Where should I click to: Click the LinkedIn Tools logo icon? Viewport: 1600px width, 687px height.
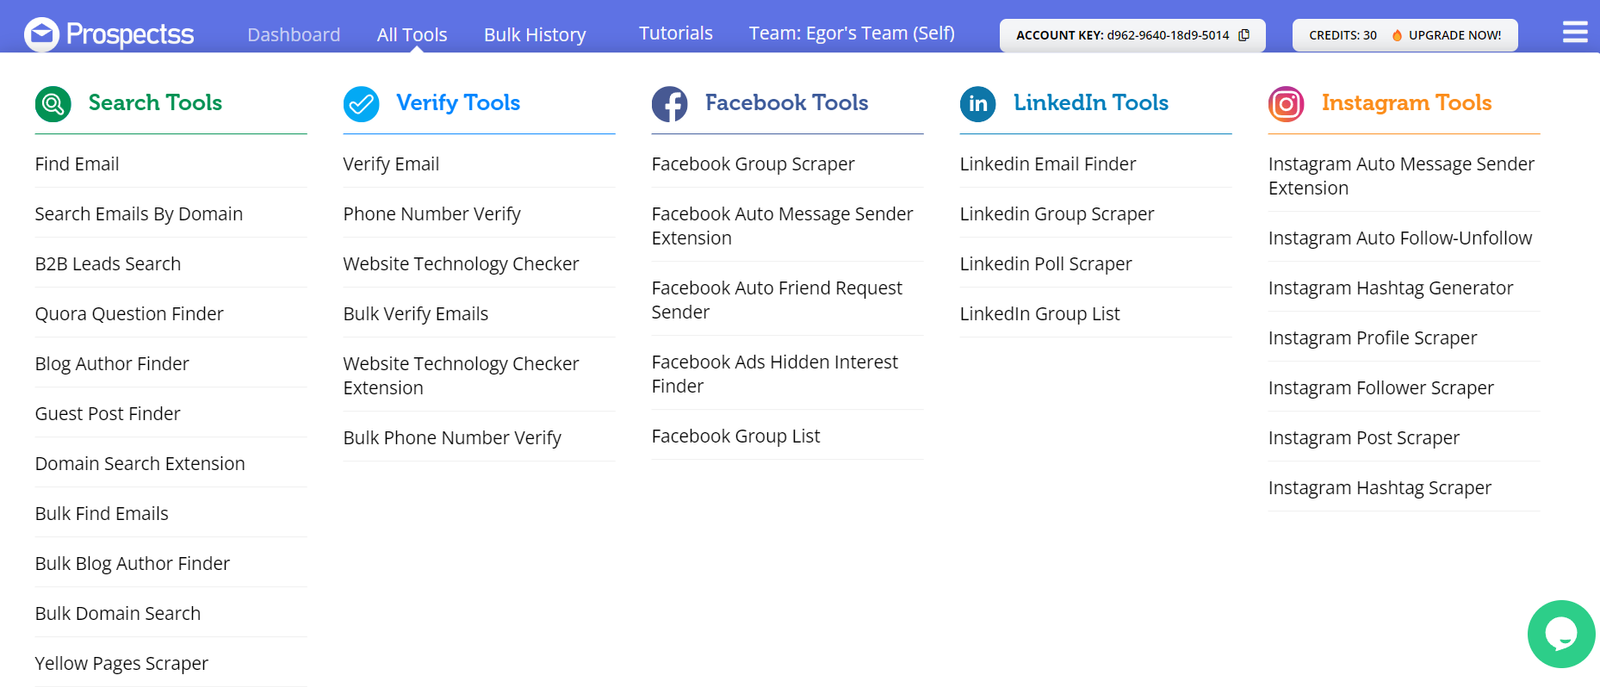pyautogui.click(x=977, y=103)
